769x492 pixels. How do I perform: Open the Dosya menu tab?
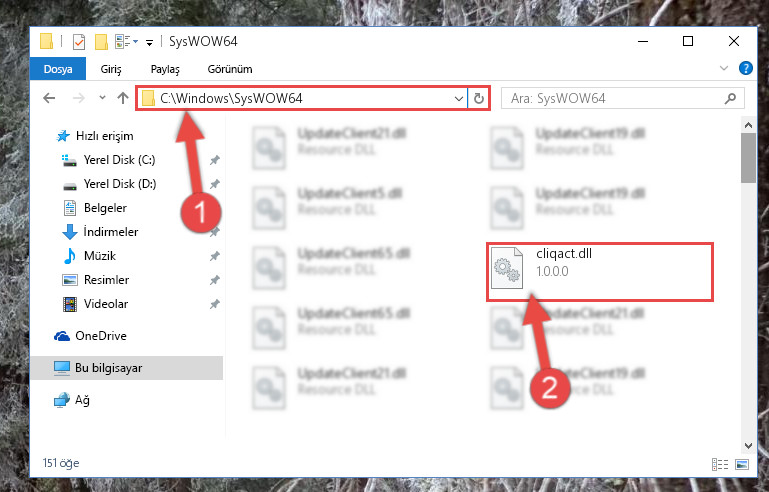pyautogui.click(x=58, y=69)
